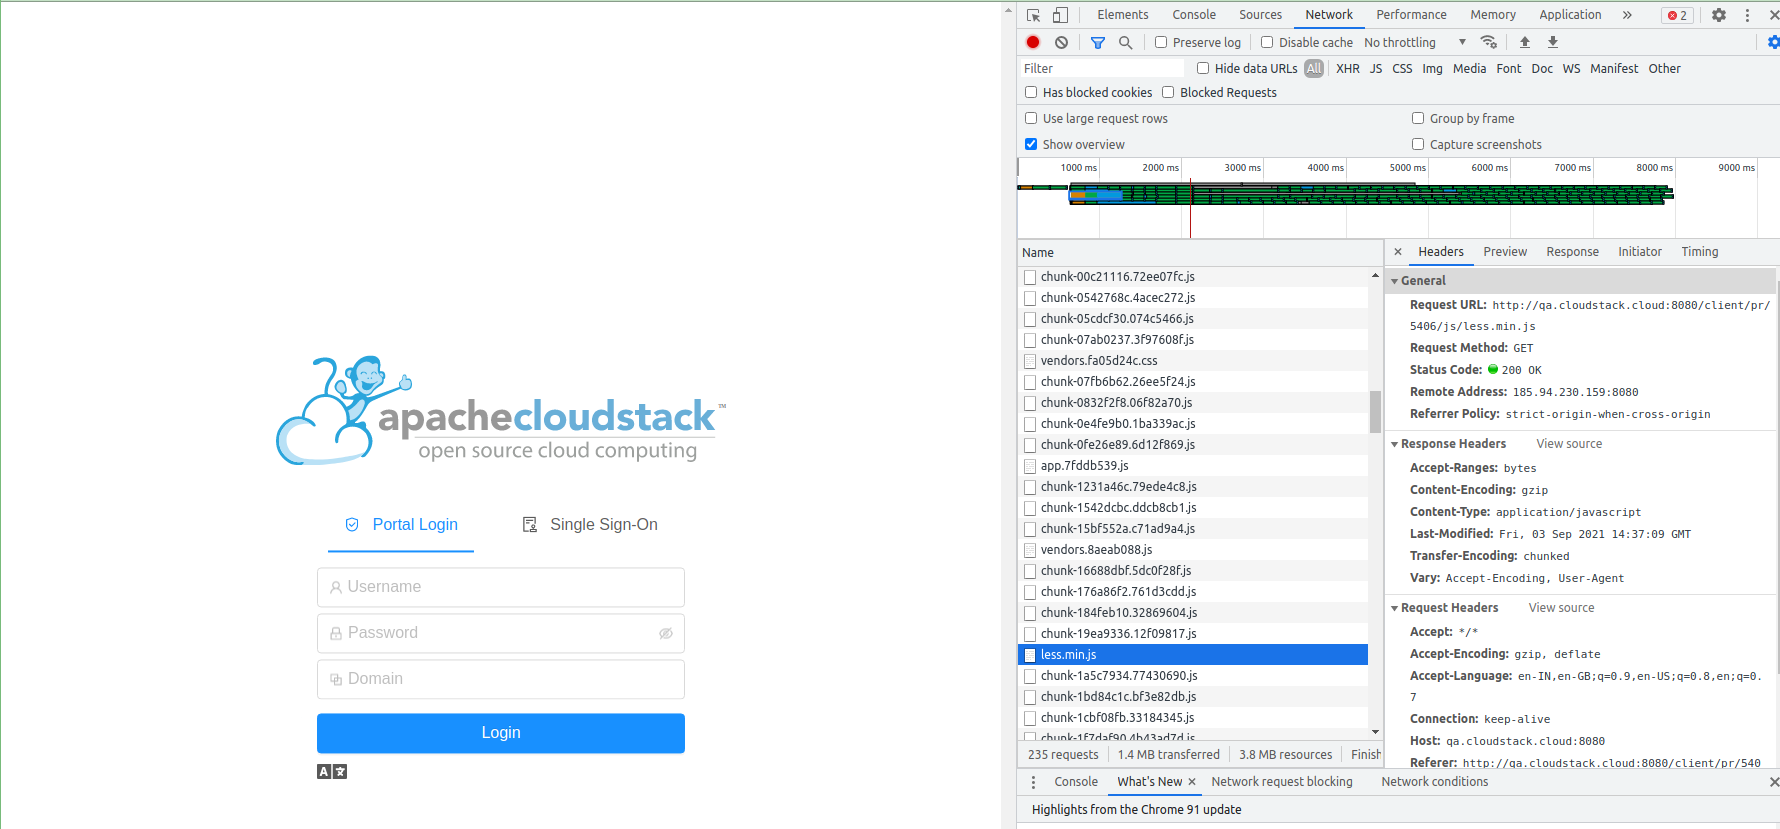
Task: Check Hide data URLs checkbox
Action: click(1203, 68)
